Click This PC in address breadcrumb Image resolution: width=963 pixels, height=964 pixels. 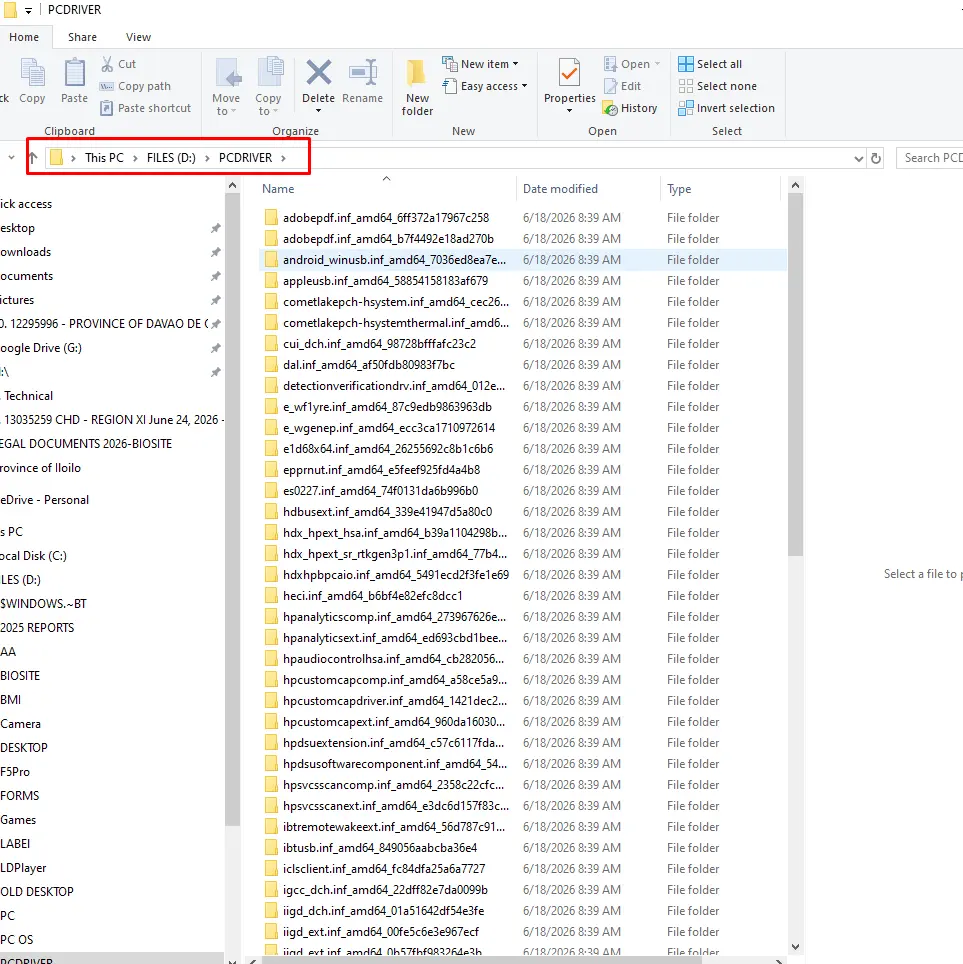point(104,158)
